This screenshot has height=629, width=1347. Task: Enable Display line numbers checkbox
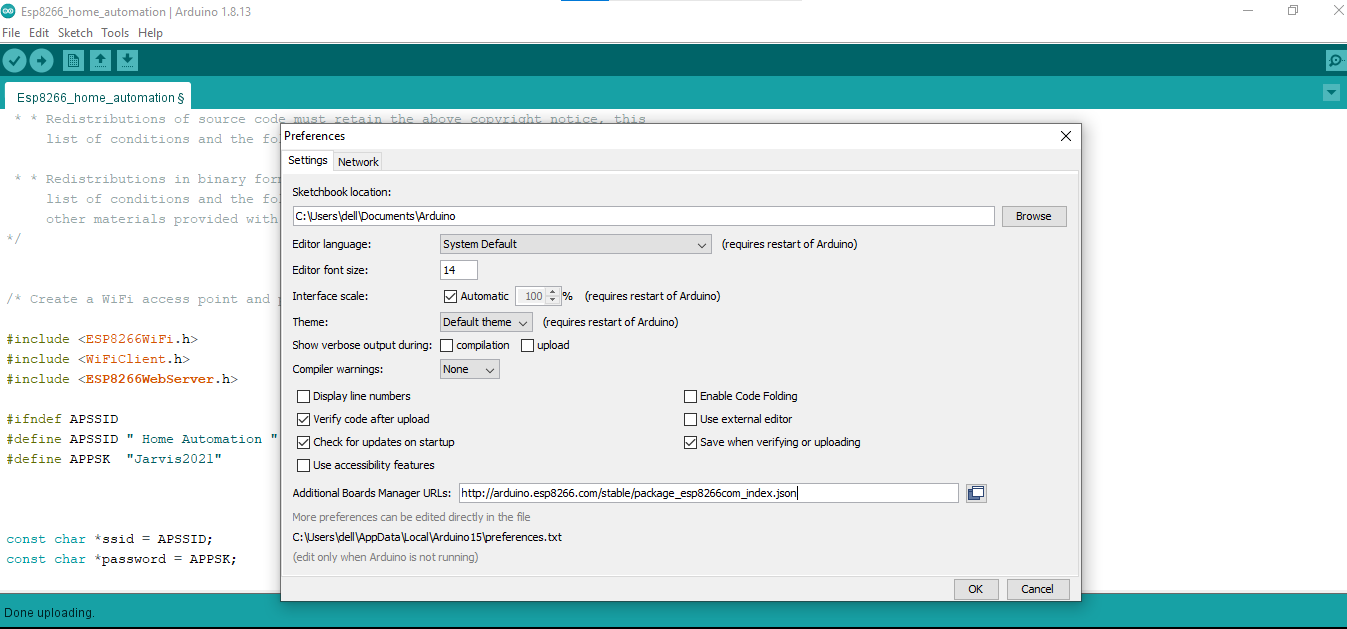pyautogui.click(x=304, y=396)
